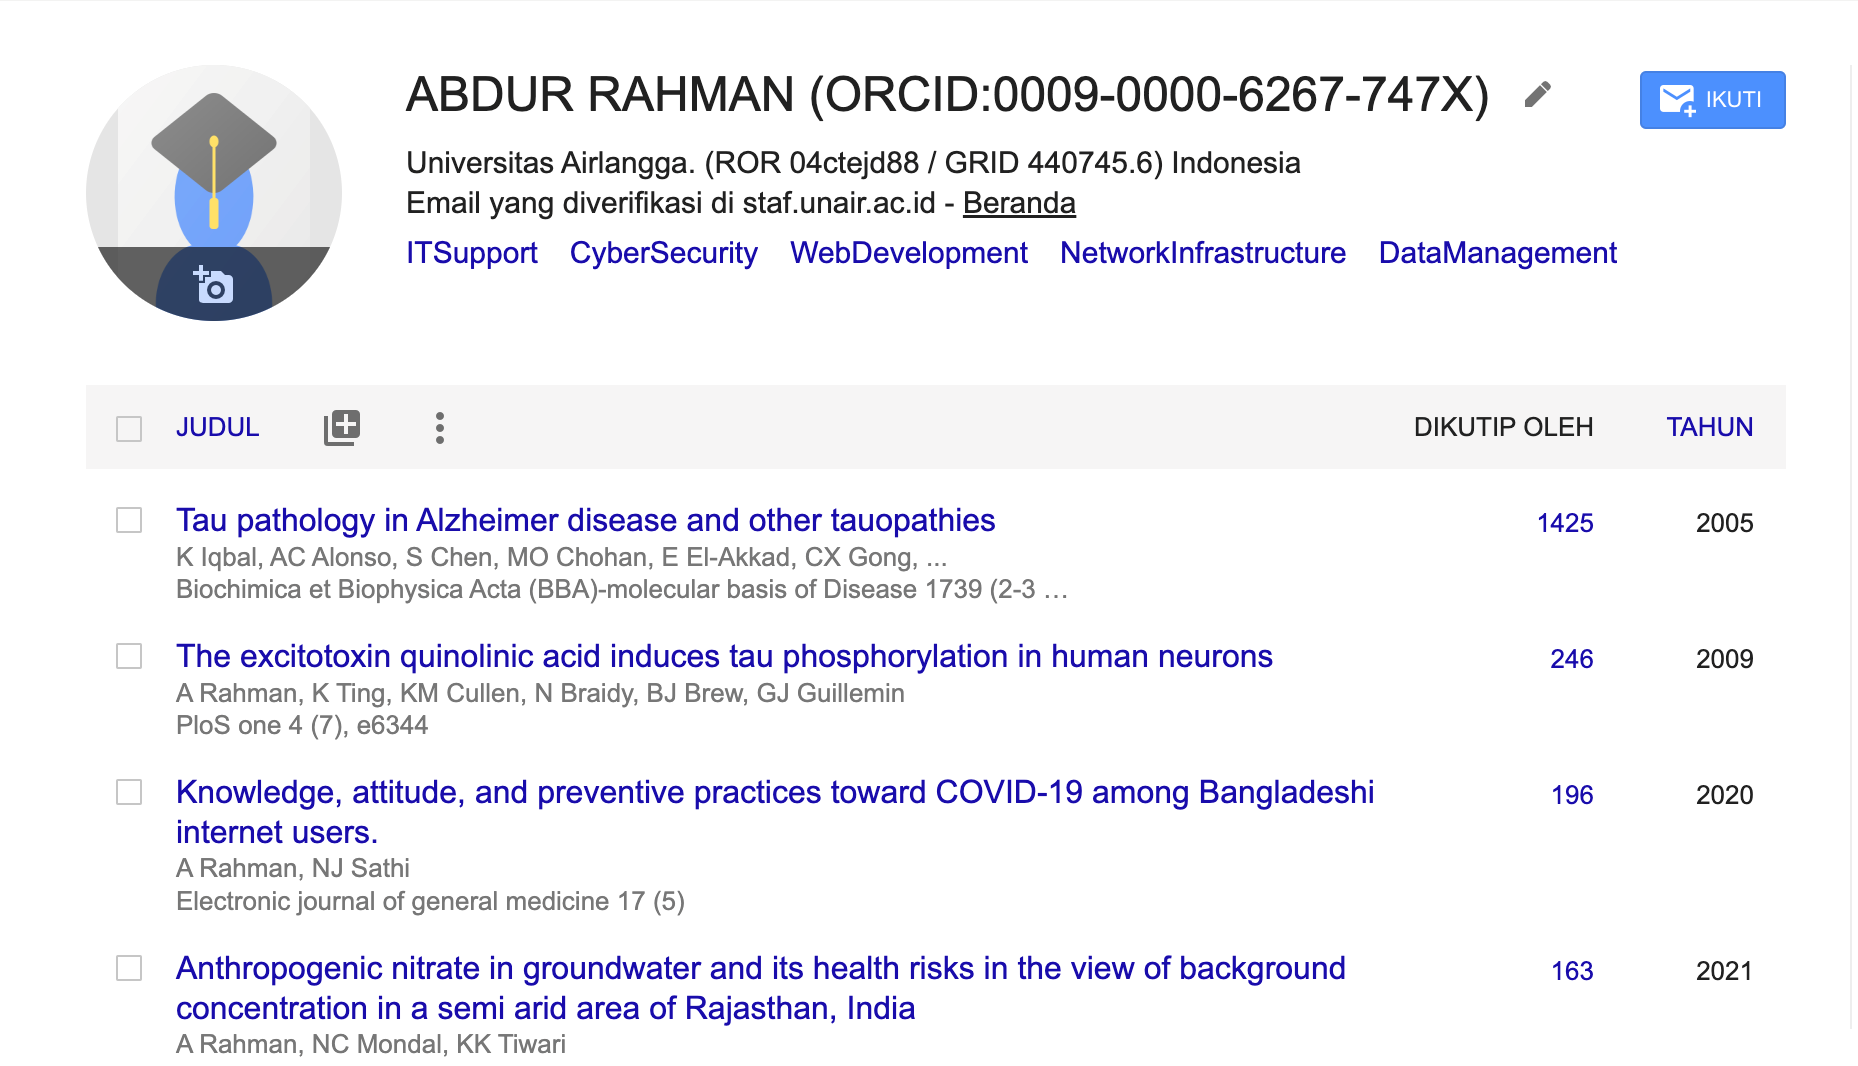The image size is (1858, 1066).
Task: Open the Beranda homepage link
Action: (1018, 203)
